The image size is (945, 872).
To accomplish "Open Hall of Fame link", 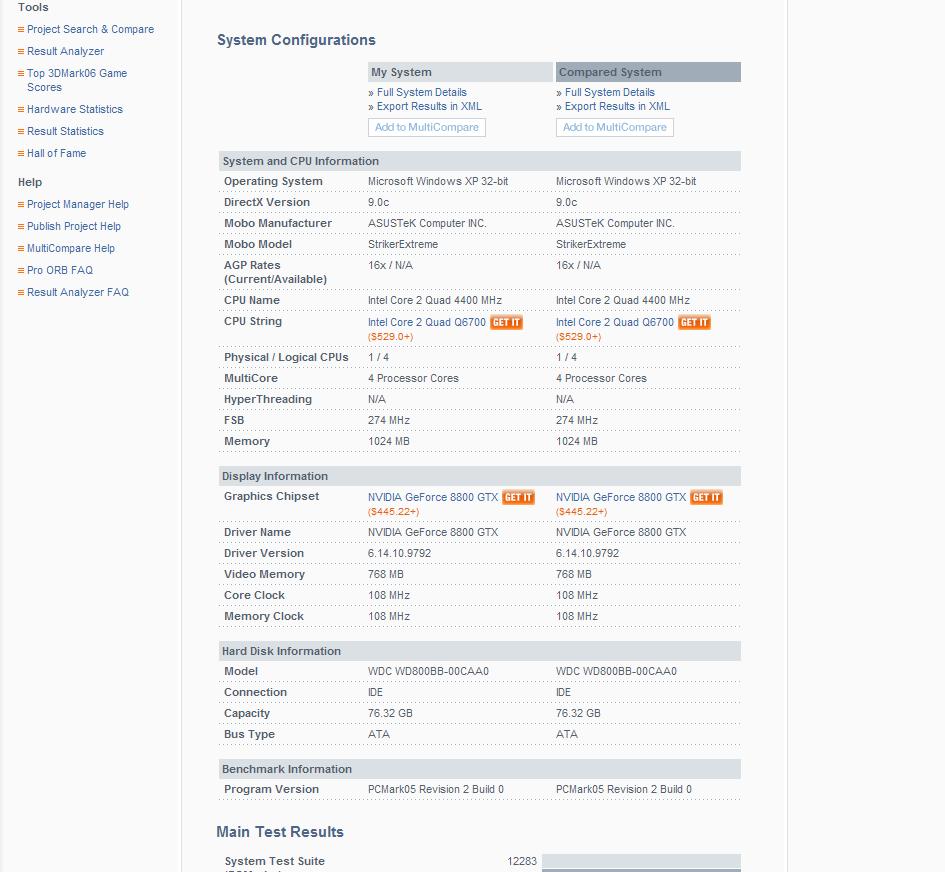I will pyautogui.click(x=57, y=153).
